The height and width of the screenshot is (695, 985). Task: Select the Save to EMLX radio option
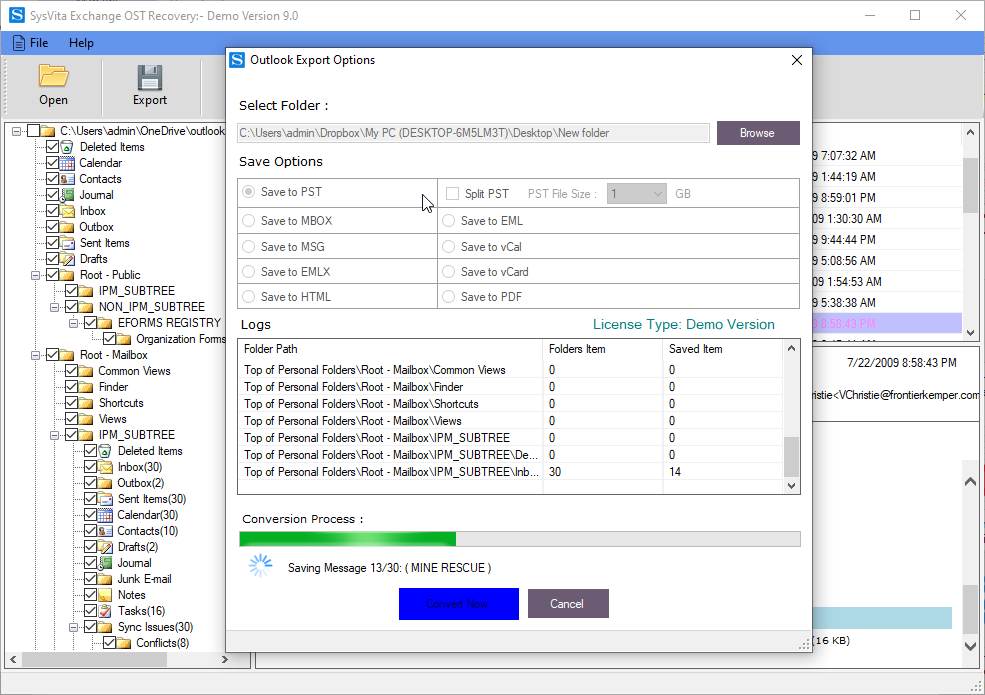(249, 271)
